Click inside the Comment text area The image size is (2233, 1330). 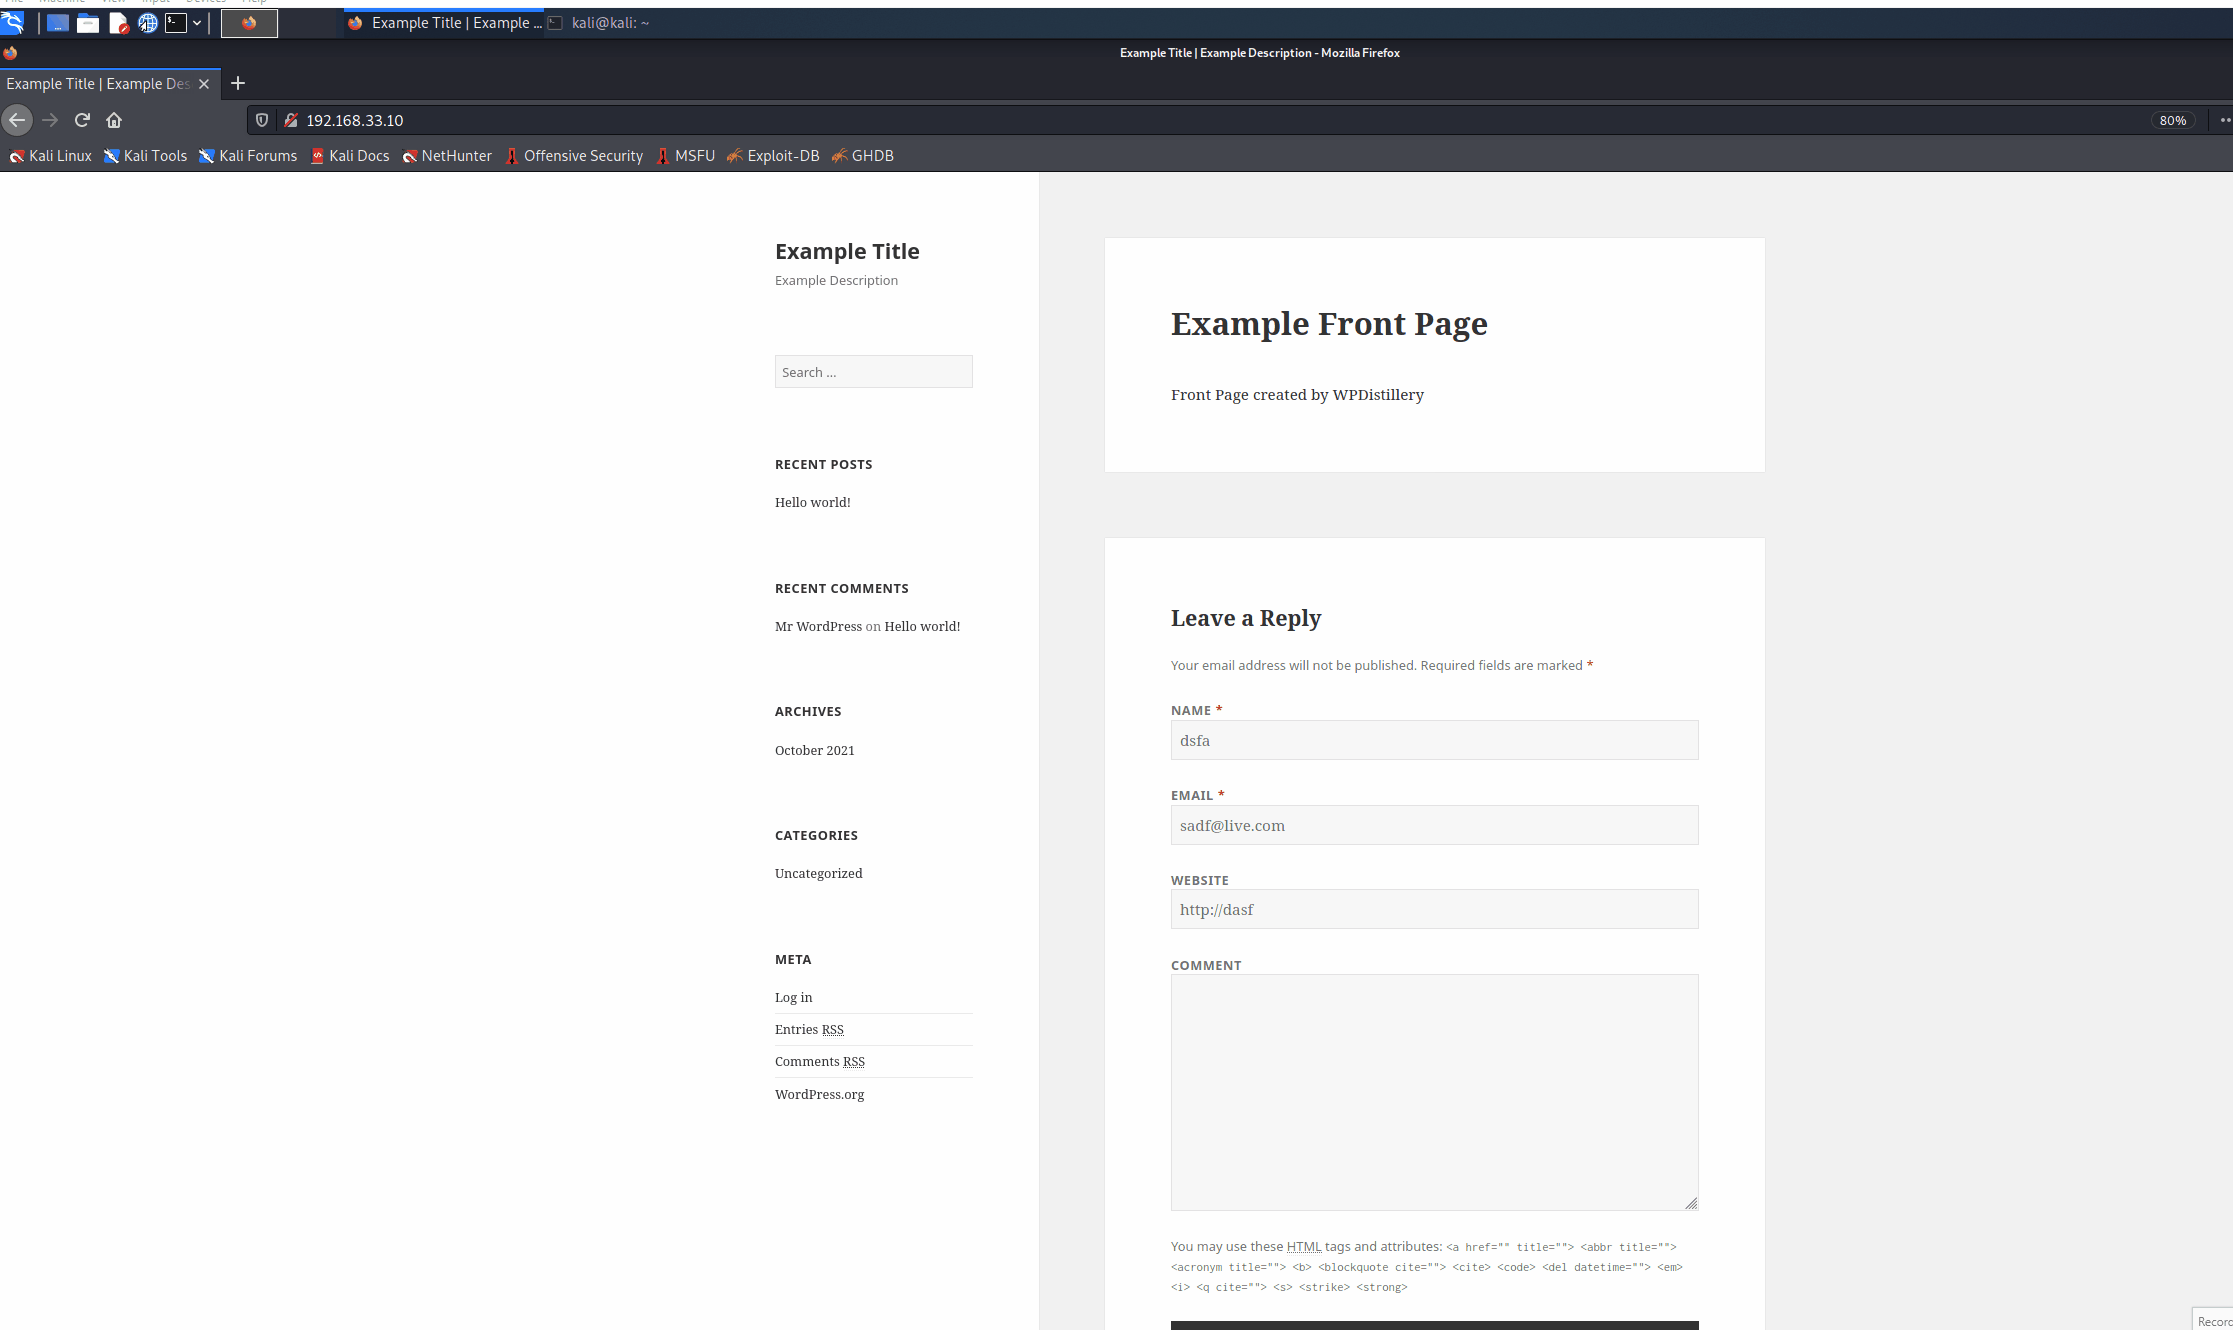click(x=1433, y=1091)
